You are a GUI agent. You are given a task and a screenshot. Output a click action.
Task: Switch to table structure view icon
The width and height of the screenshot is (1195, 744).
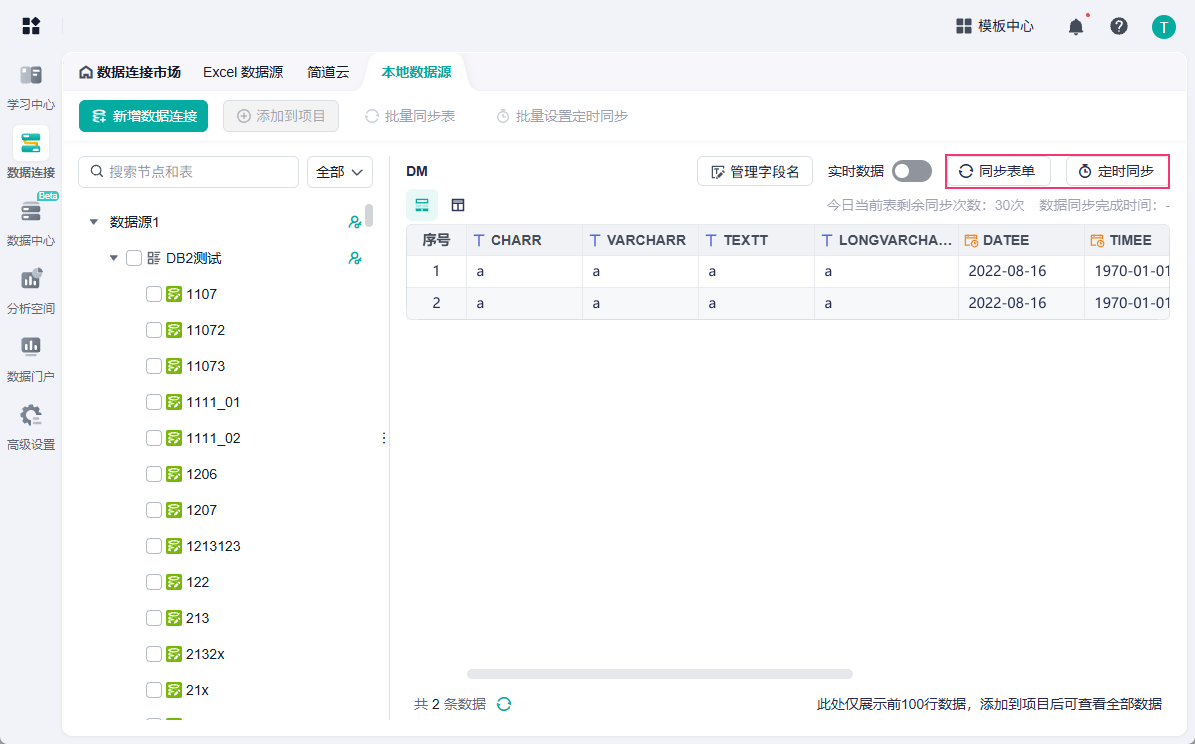[x=458, y=205]
